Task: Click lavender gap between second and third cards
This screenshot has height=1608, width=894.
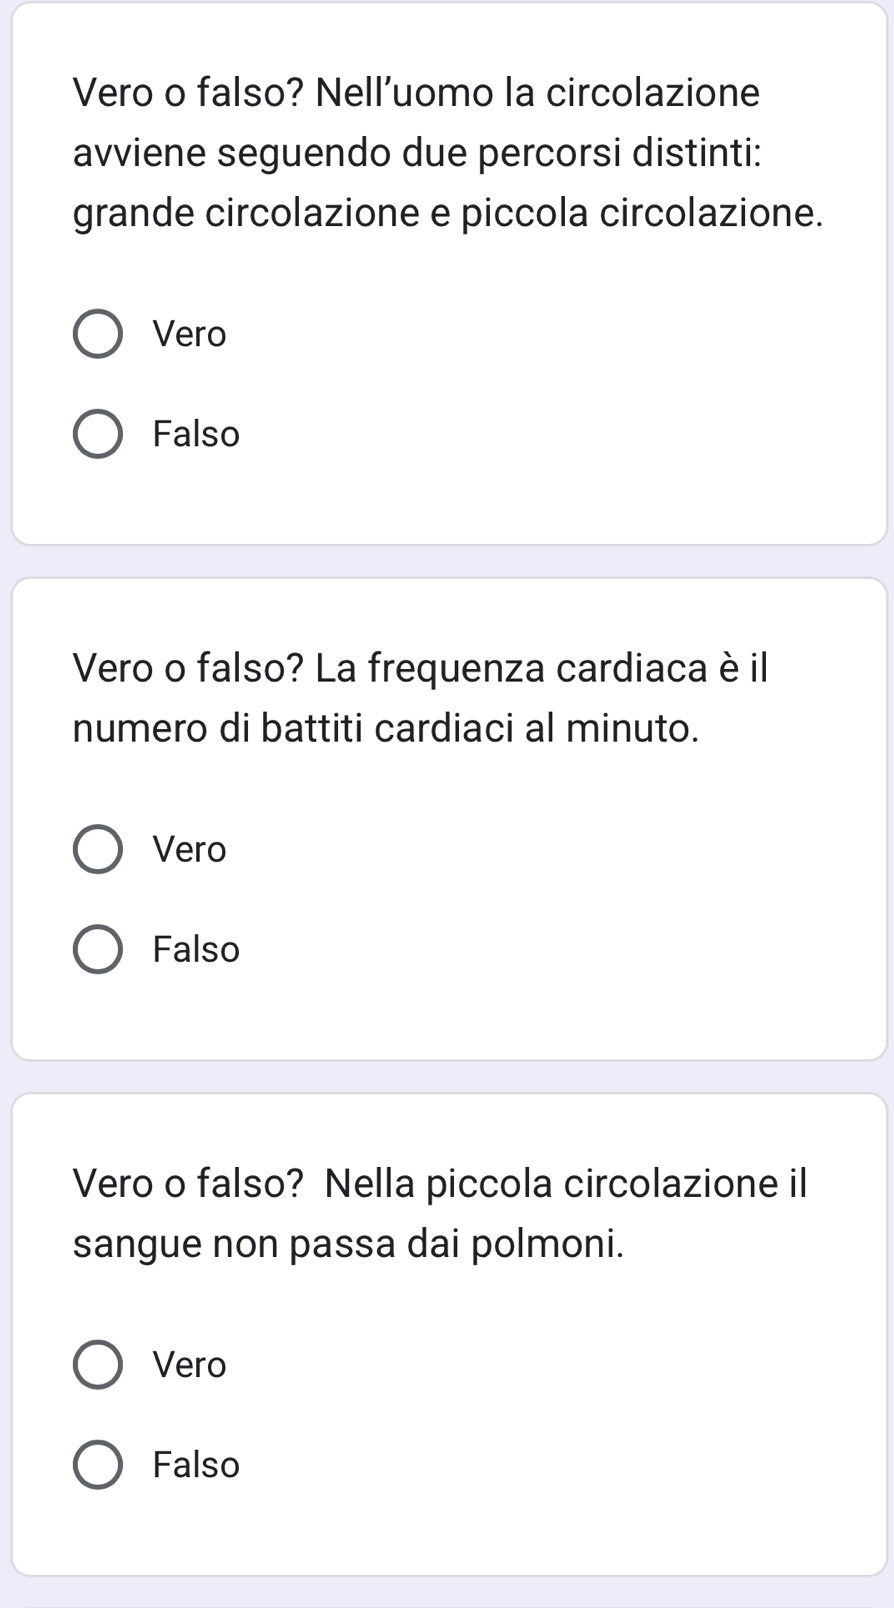Action: (448, 1077)
